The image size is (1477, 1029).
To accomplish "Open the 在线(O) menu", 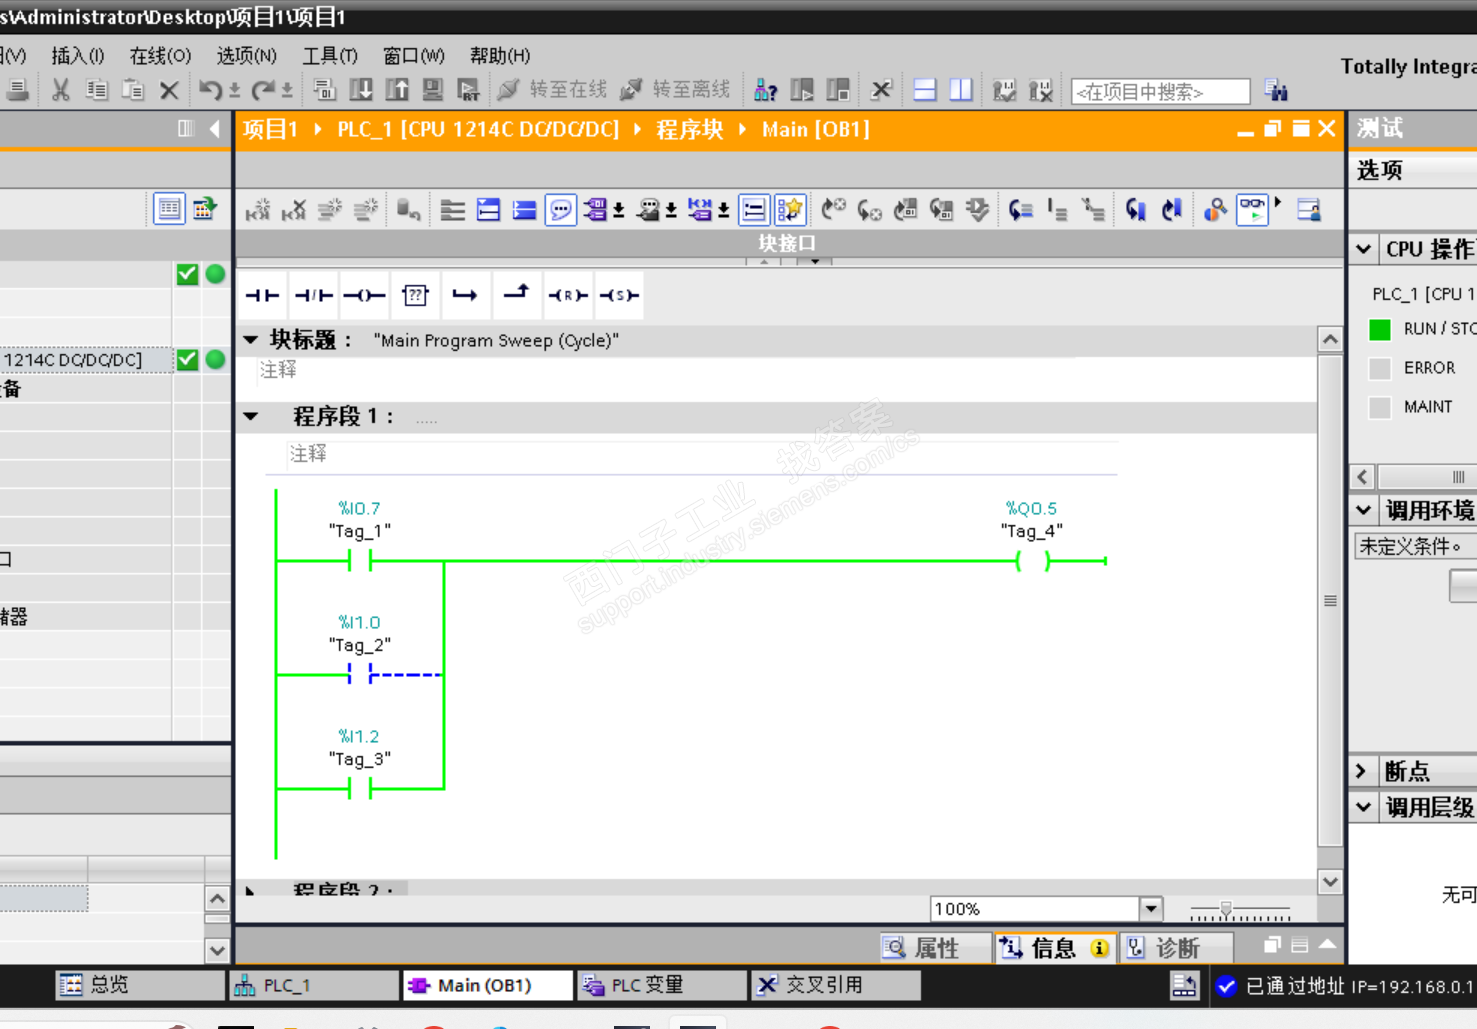I will [160, 56].
